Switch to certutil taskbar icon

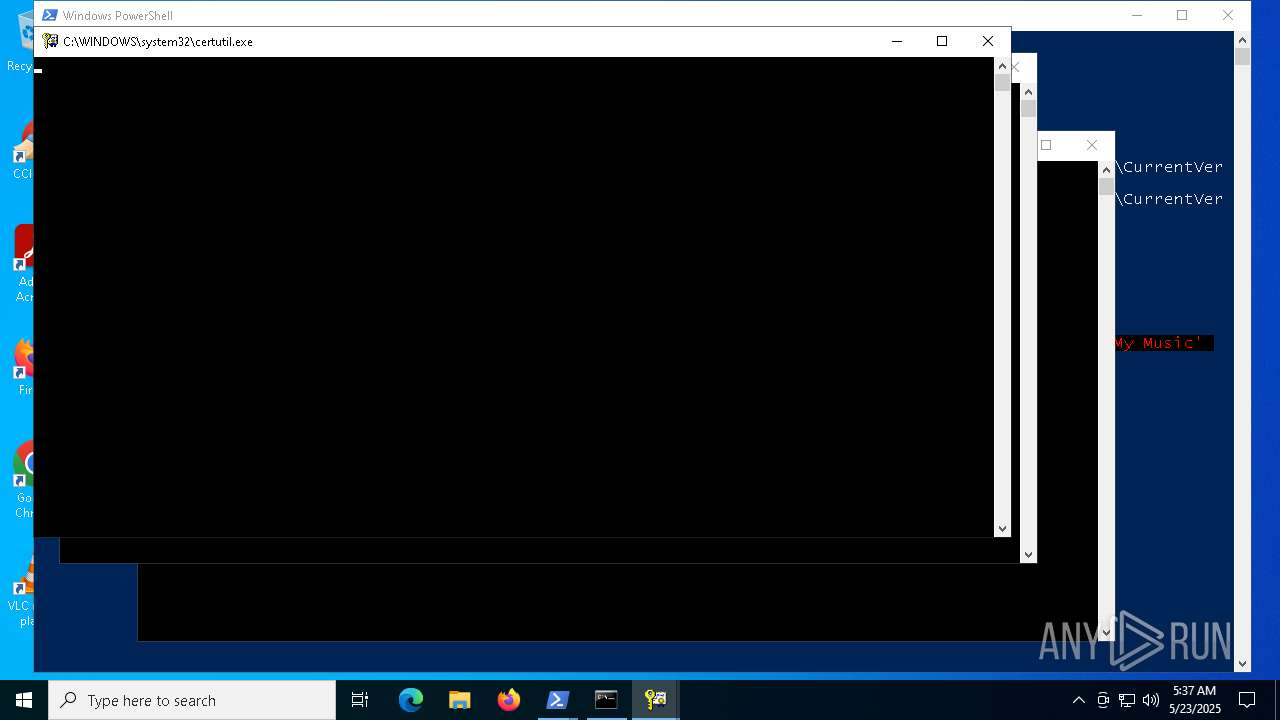656,700
